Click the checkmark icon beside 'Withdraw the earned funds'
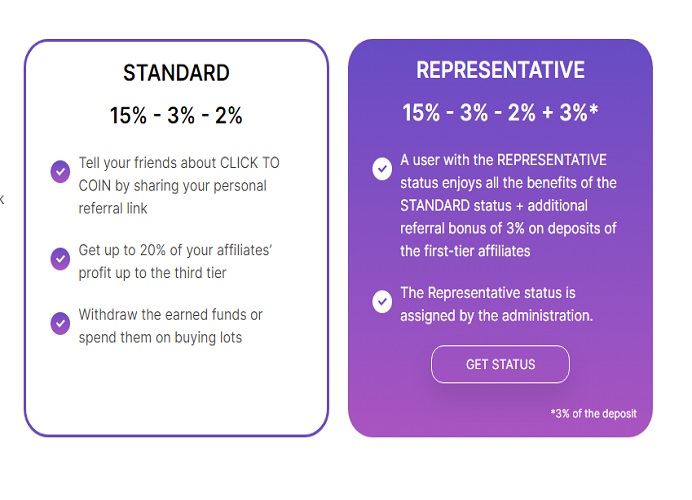The image size is (692, 500). point(60,323)
